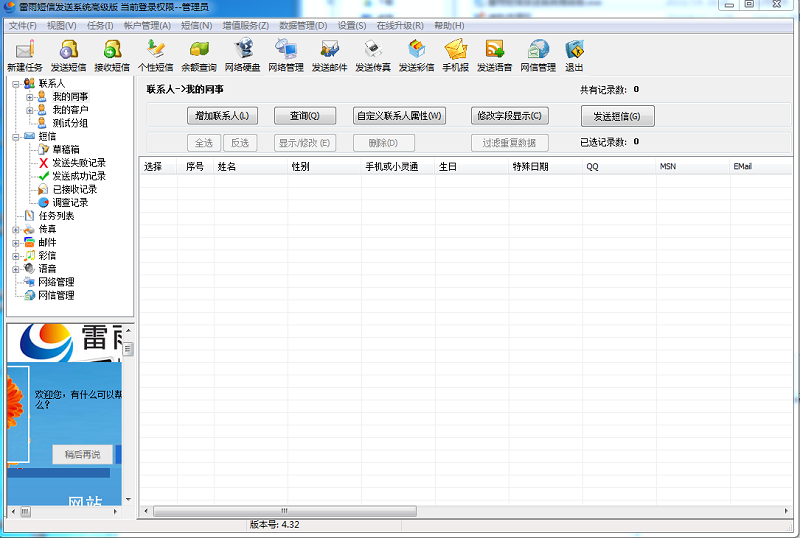Click the 稍后再说 button in chat popup
Viewport: 800px width, 538px height.
pos(82,454)
